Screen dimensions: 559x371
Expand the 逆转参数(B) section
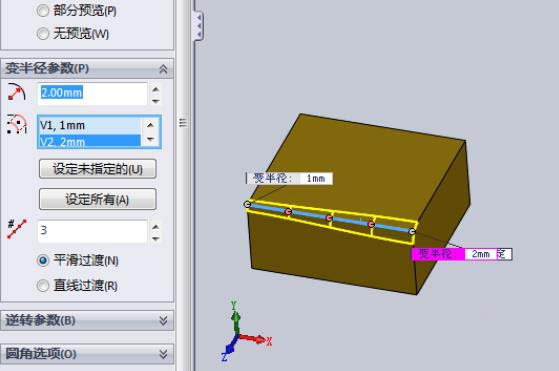[163, 321]
